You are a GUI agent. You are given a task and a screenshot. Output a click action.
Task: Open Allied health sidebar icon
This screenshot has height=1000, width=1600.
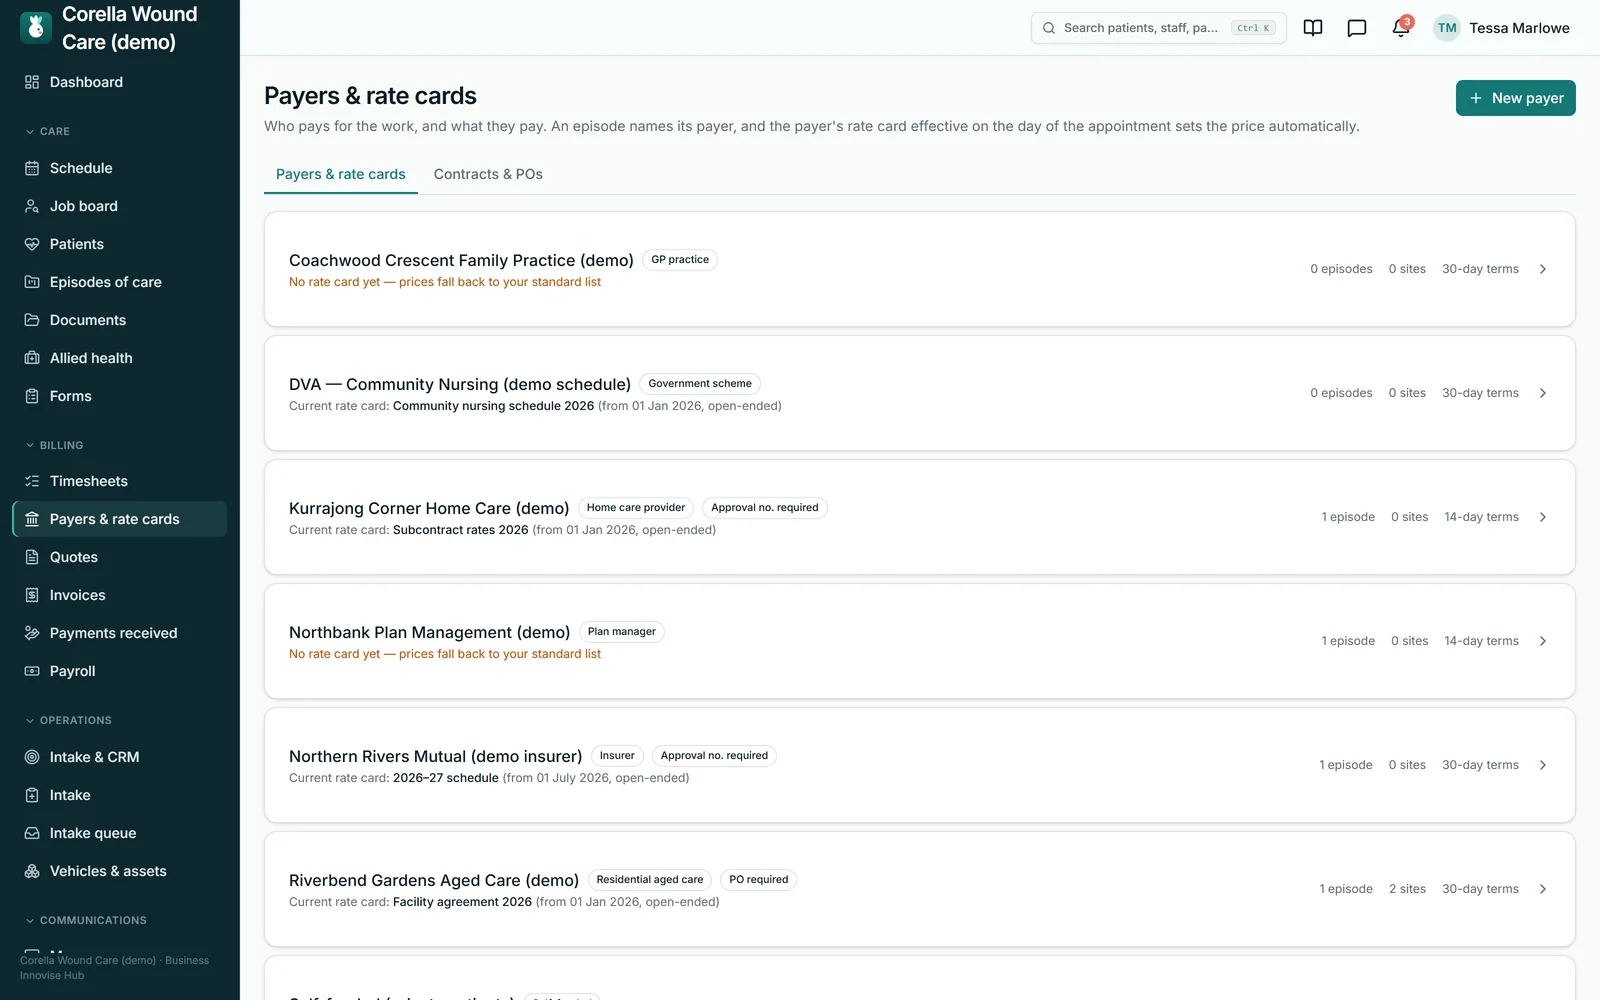click(32, 358)
